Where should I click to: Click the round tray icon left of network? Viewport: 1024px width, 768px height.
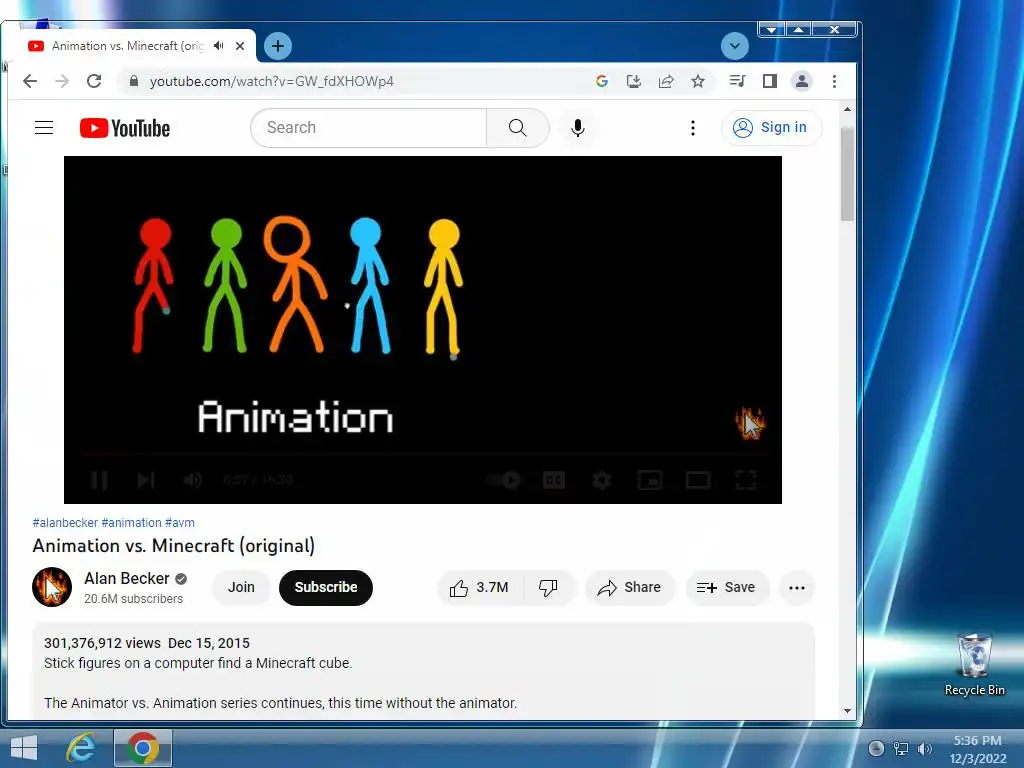pyautogui.click(x=876, y=748)
